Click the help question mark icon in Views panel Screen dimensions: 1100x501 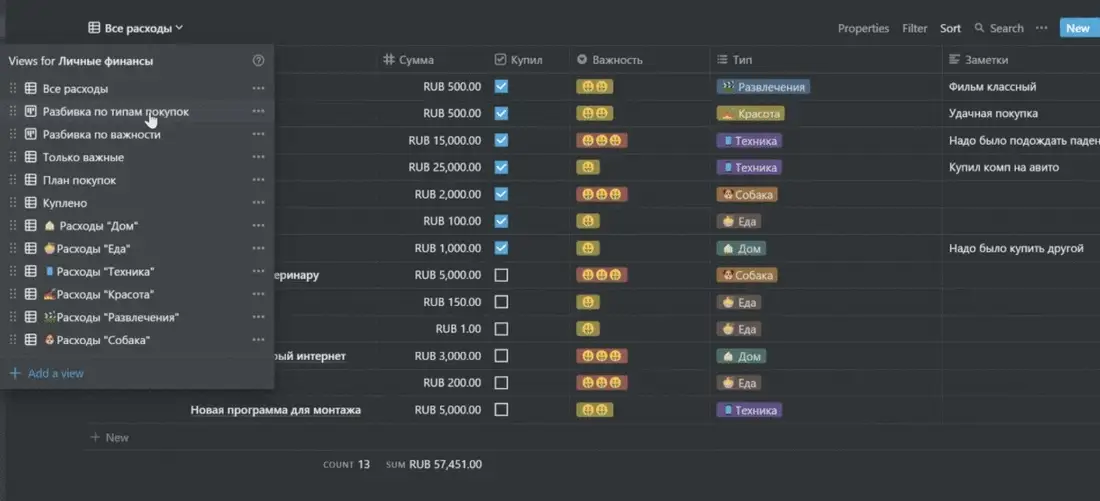[258, 61]
